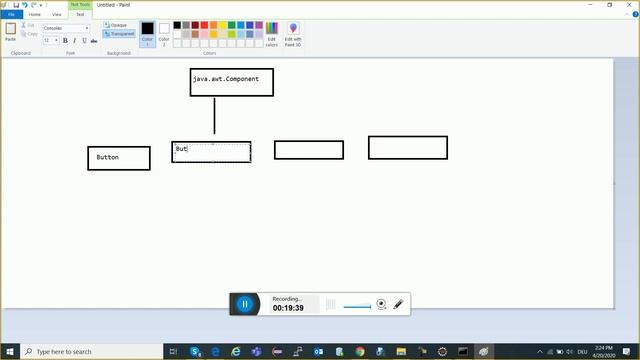Image resolution: width=640 pixels, height=360 pixels.
Task: Open Paint Help question mark icon
Action: 636,14
